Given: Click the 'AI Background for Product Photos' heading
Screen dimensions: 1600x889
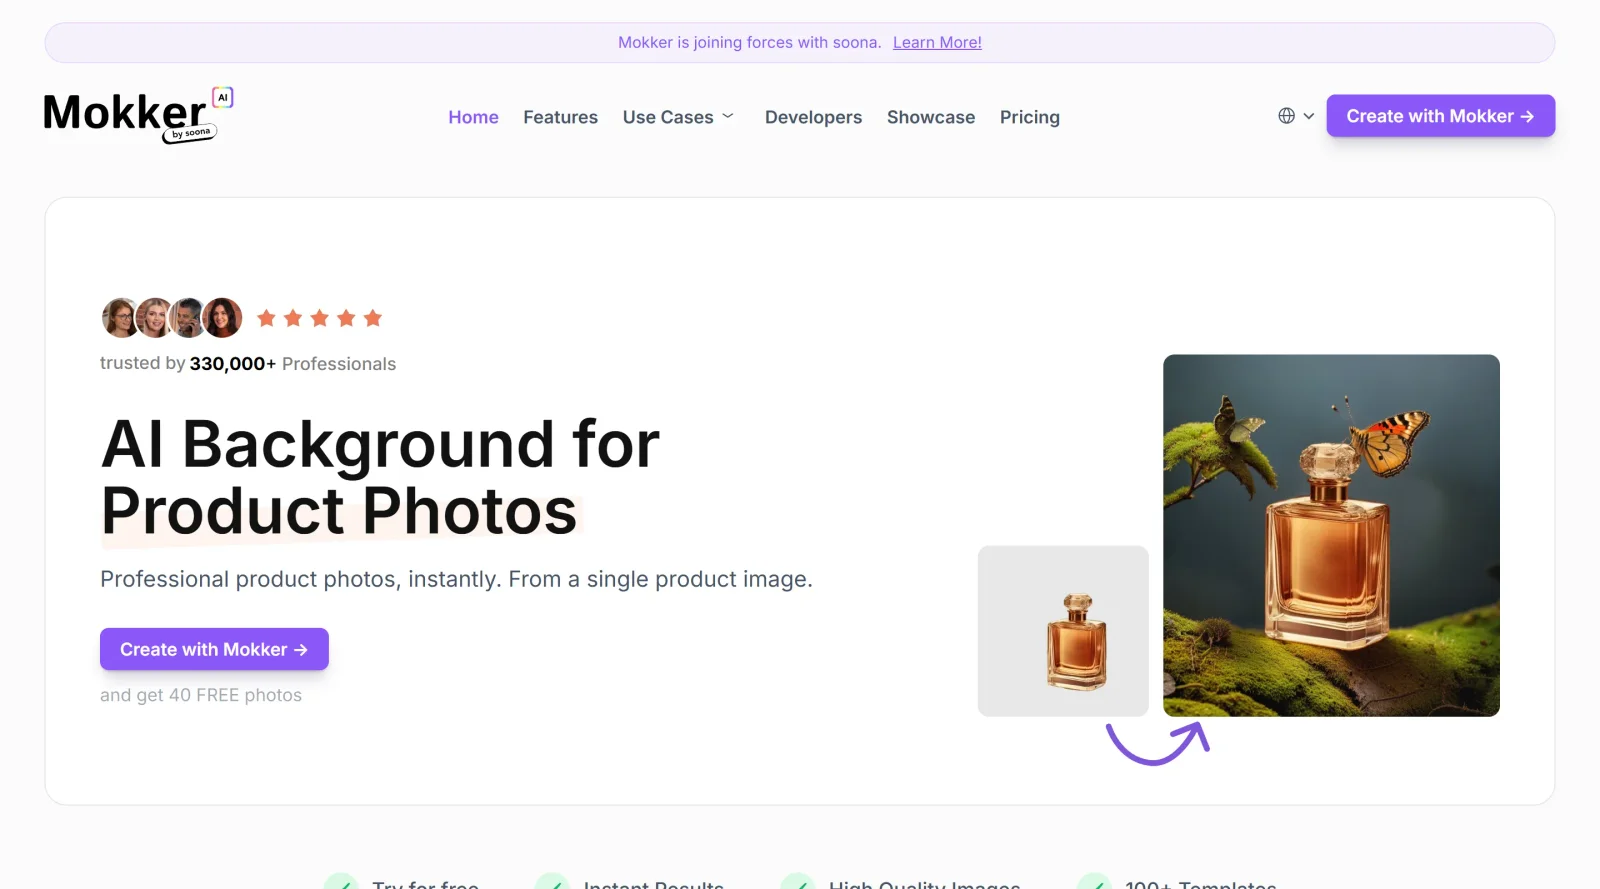Looking at the screenshot, I should pos(380,477).
